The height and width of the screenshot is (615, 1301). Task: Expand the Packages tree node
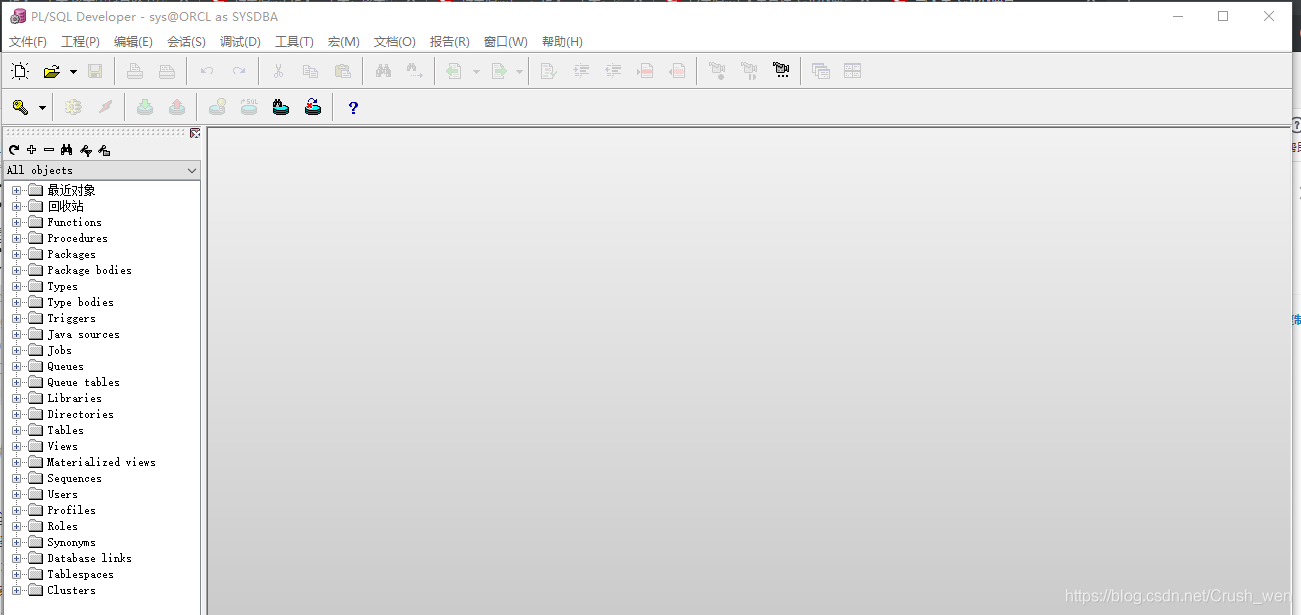point(16,254)
